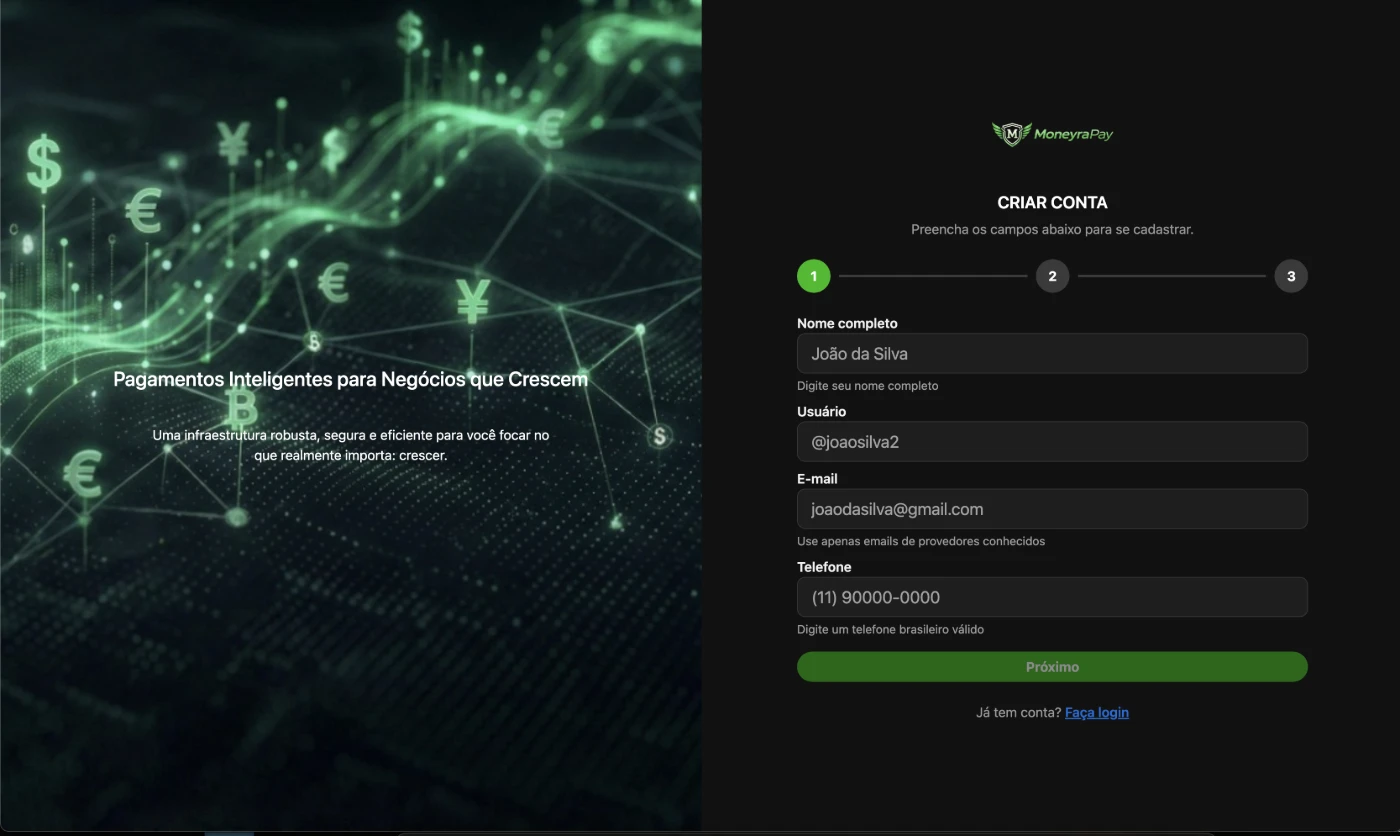The image size is (1400, 836).
Task: Select the E-mail input box
Action: [1052, 509]
